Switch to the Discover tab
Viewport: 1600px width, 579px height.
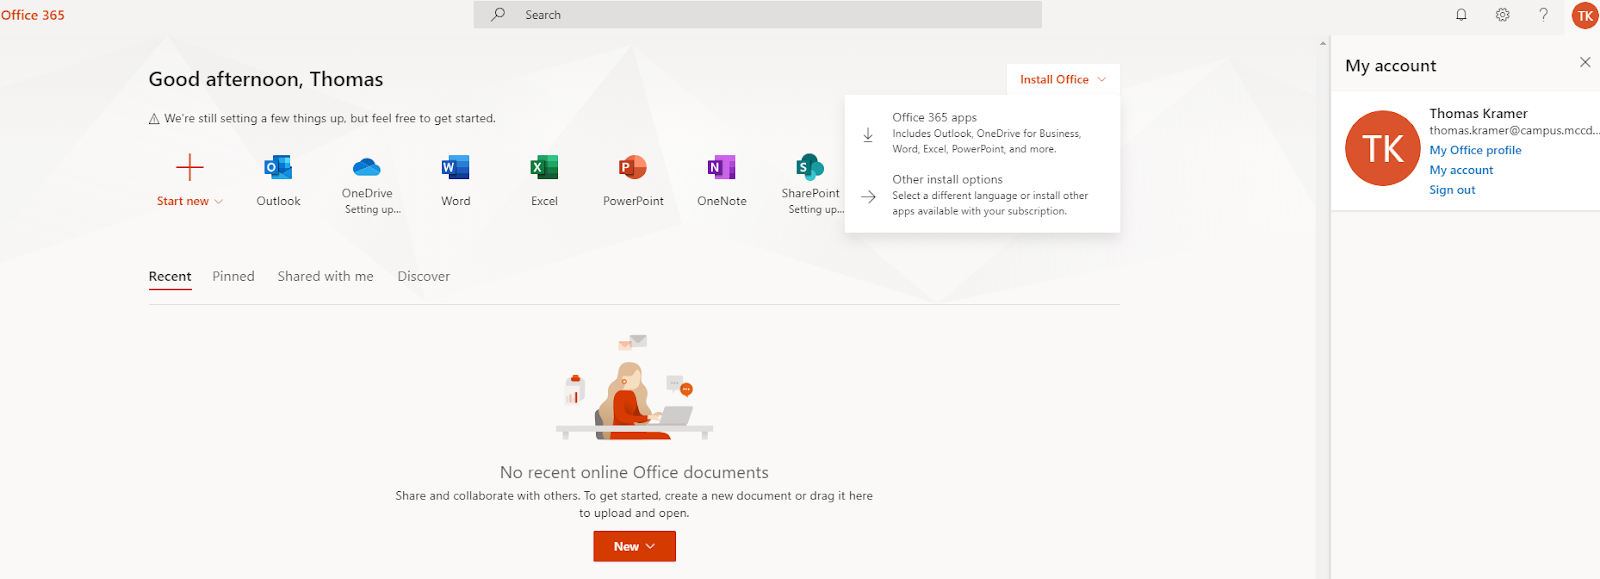[423, 277]
